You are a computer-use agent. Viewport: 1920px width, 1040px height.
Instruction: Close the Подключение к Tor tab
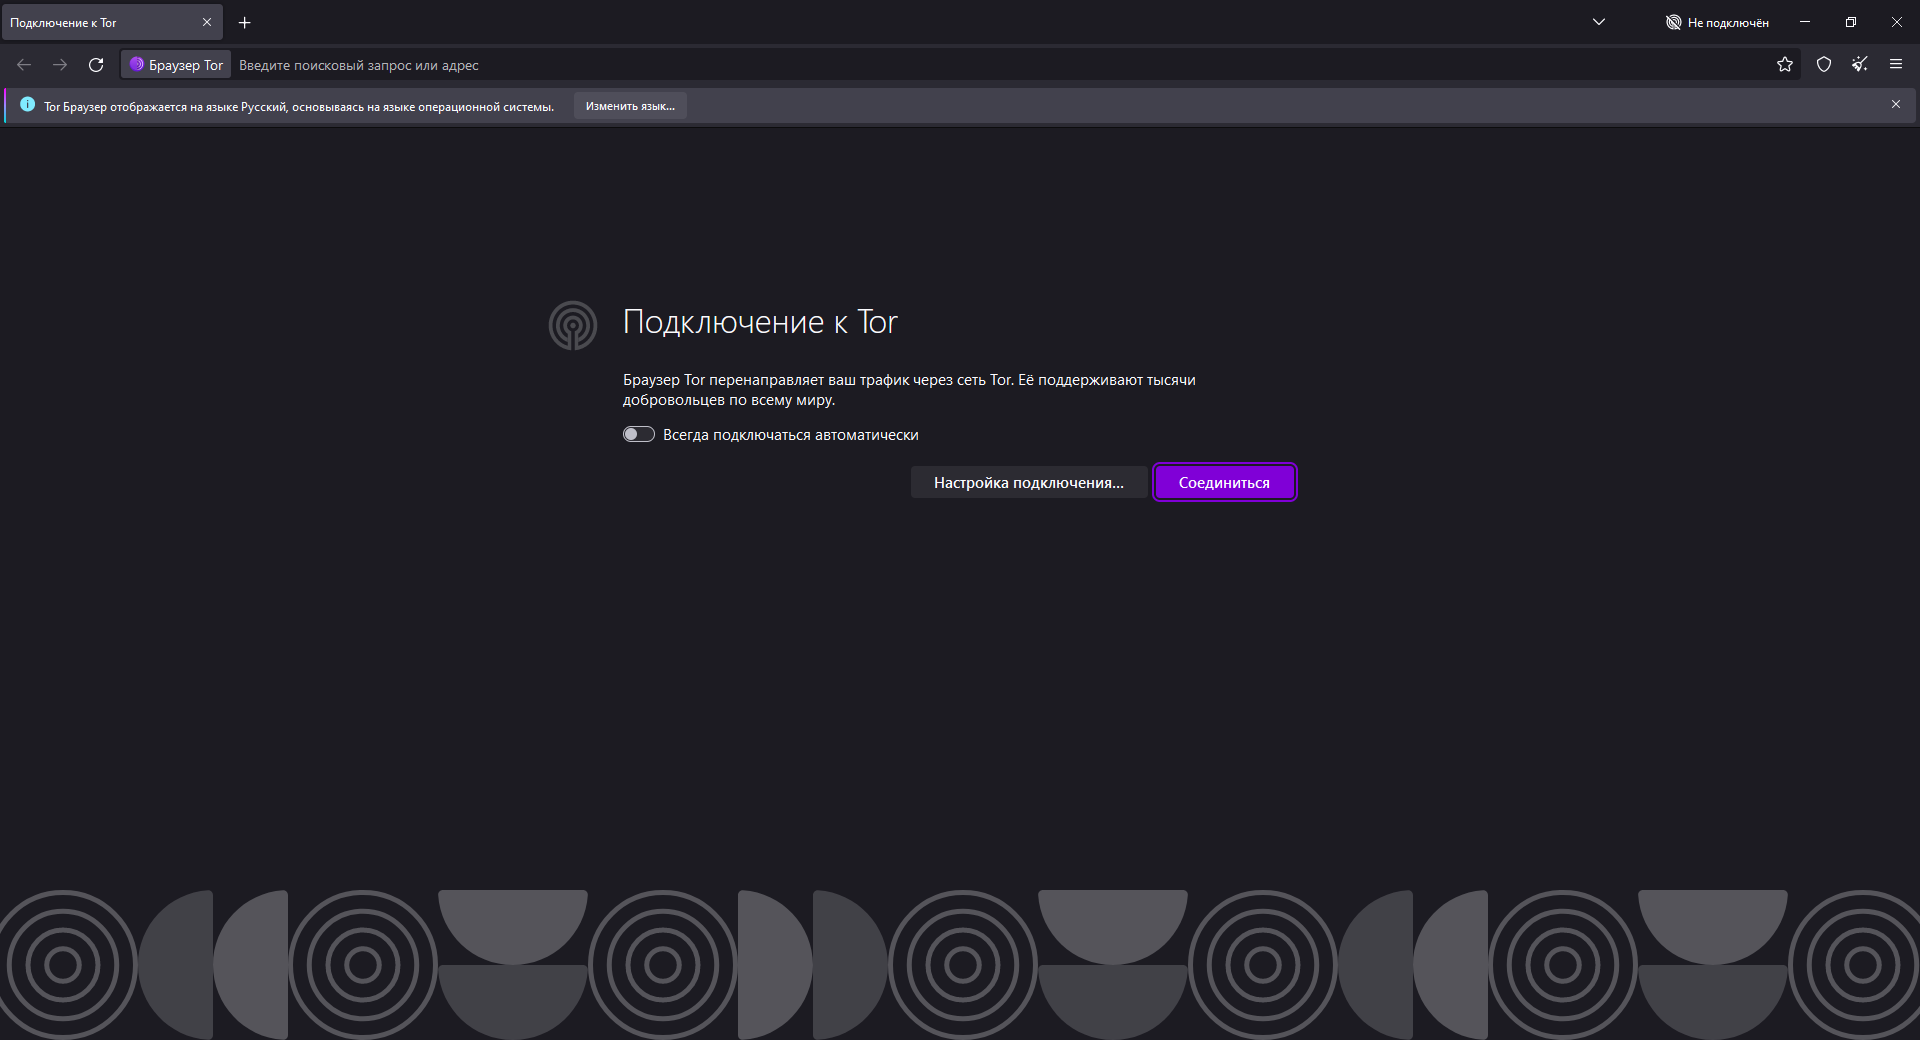click(207, 22)
